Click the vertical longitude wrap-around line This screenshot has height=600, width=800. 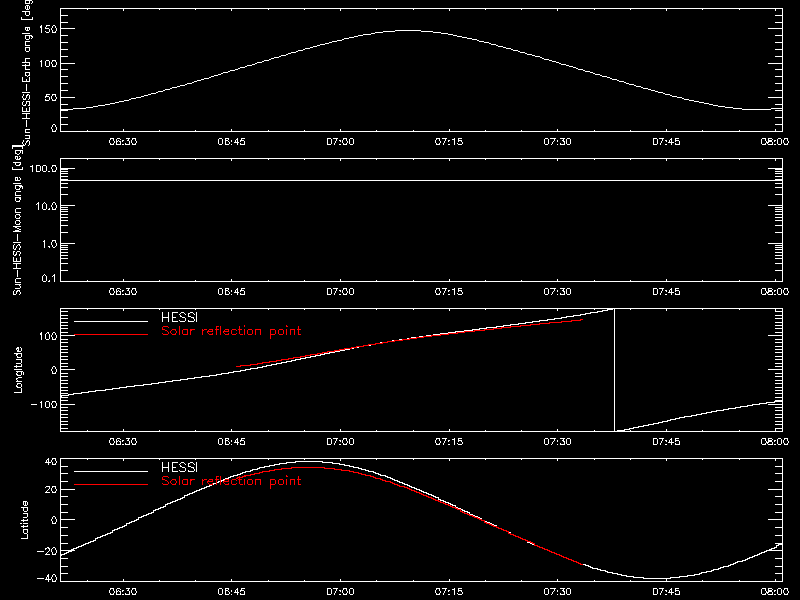(614, 370)
